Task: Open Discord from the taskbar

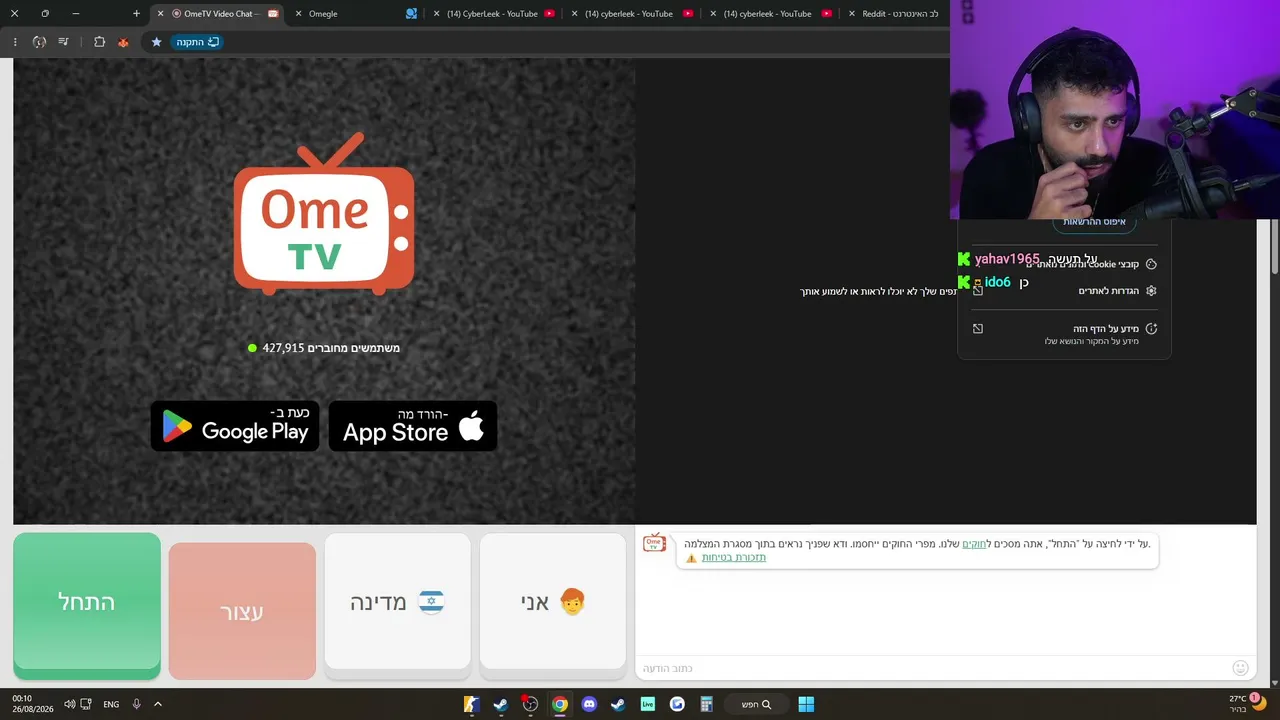Action: pyautogui.click(x=589, y=704)
